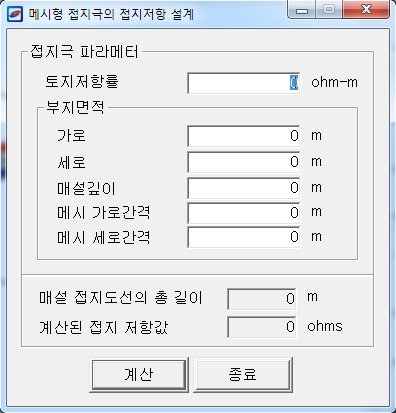Click the 매설 접지도선의 총 길이 output box
396x413 pixels.
262,299
